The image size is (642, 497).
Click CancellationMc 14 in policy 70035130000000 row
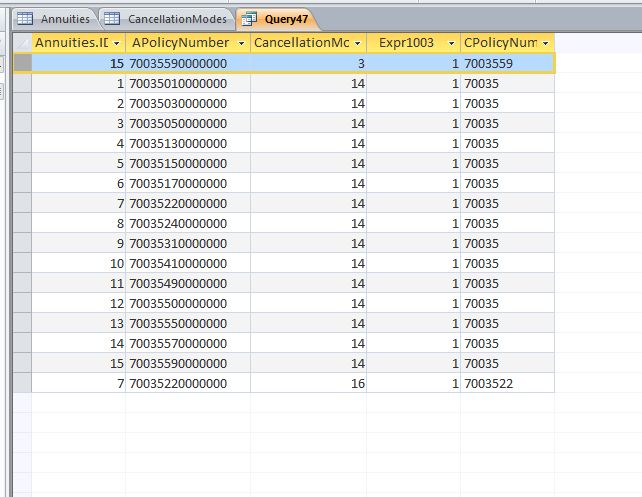click(x=308, y=144)
